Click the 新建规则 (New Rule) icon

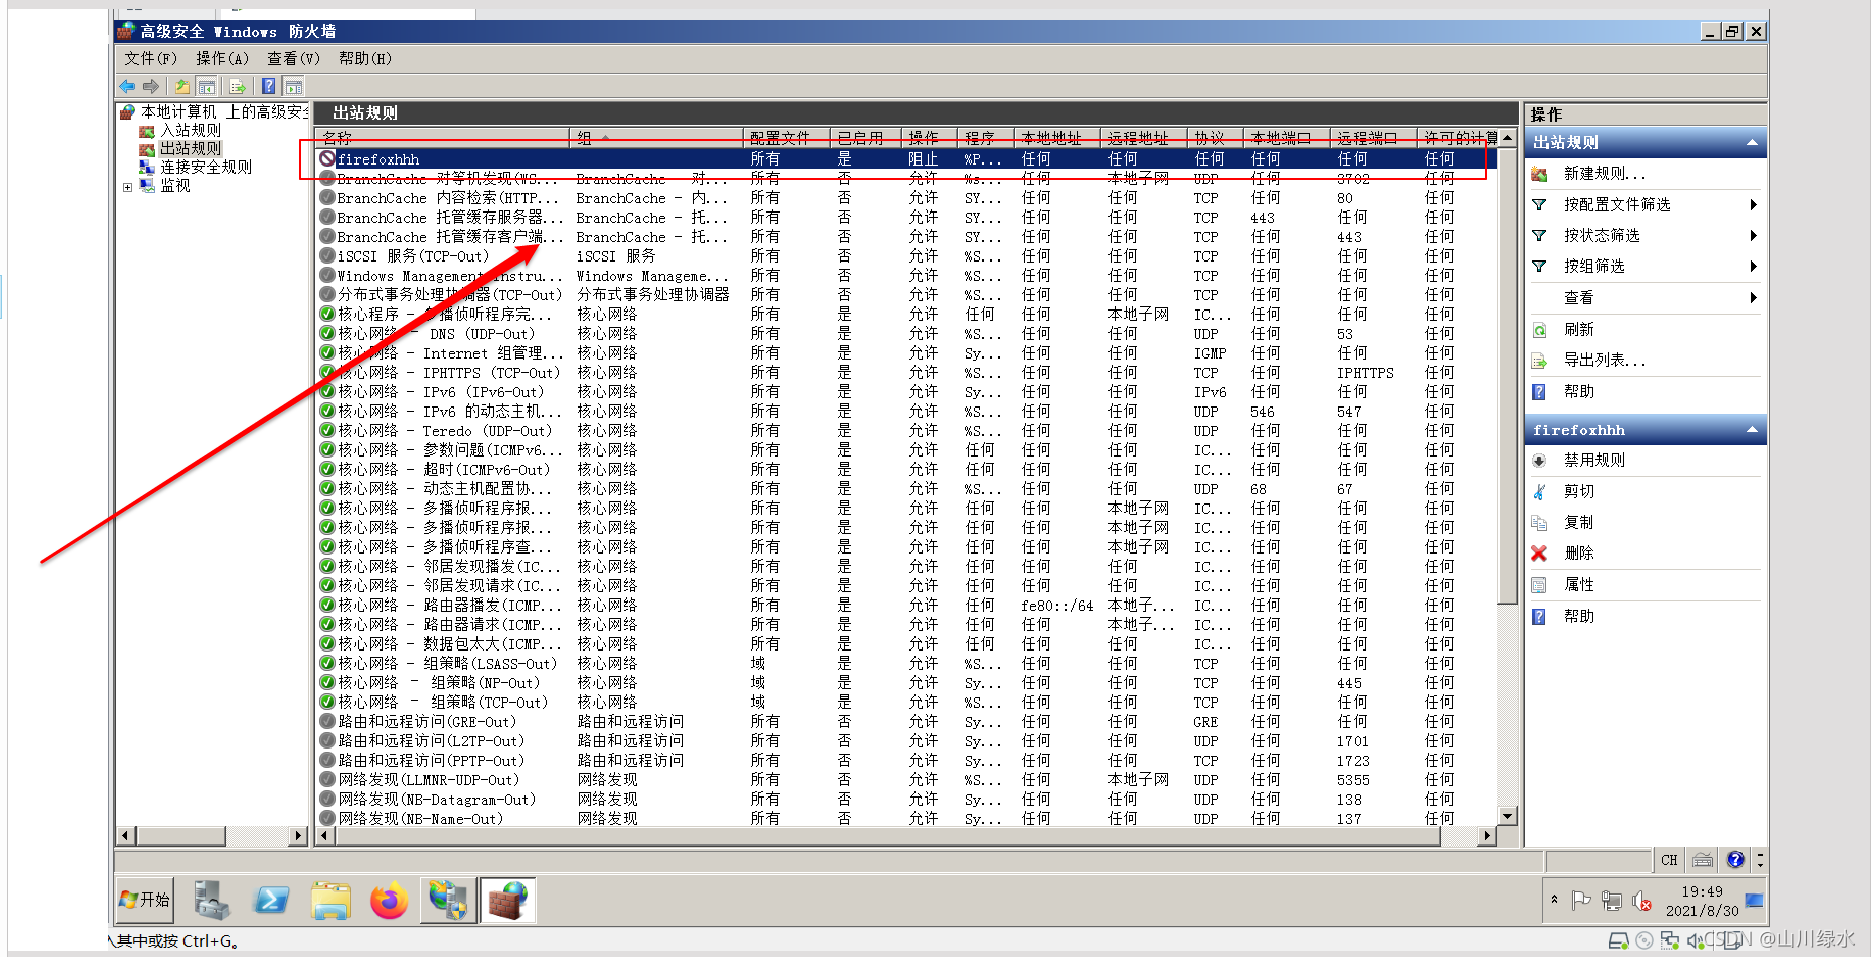pyautogui.click(x=1540, y=174)
